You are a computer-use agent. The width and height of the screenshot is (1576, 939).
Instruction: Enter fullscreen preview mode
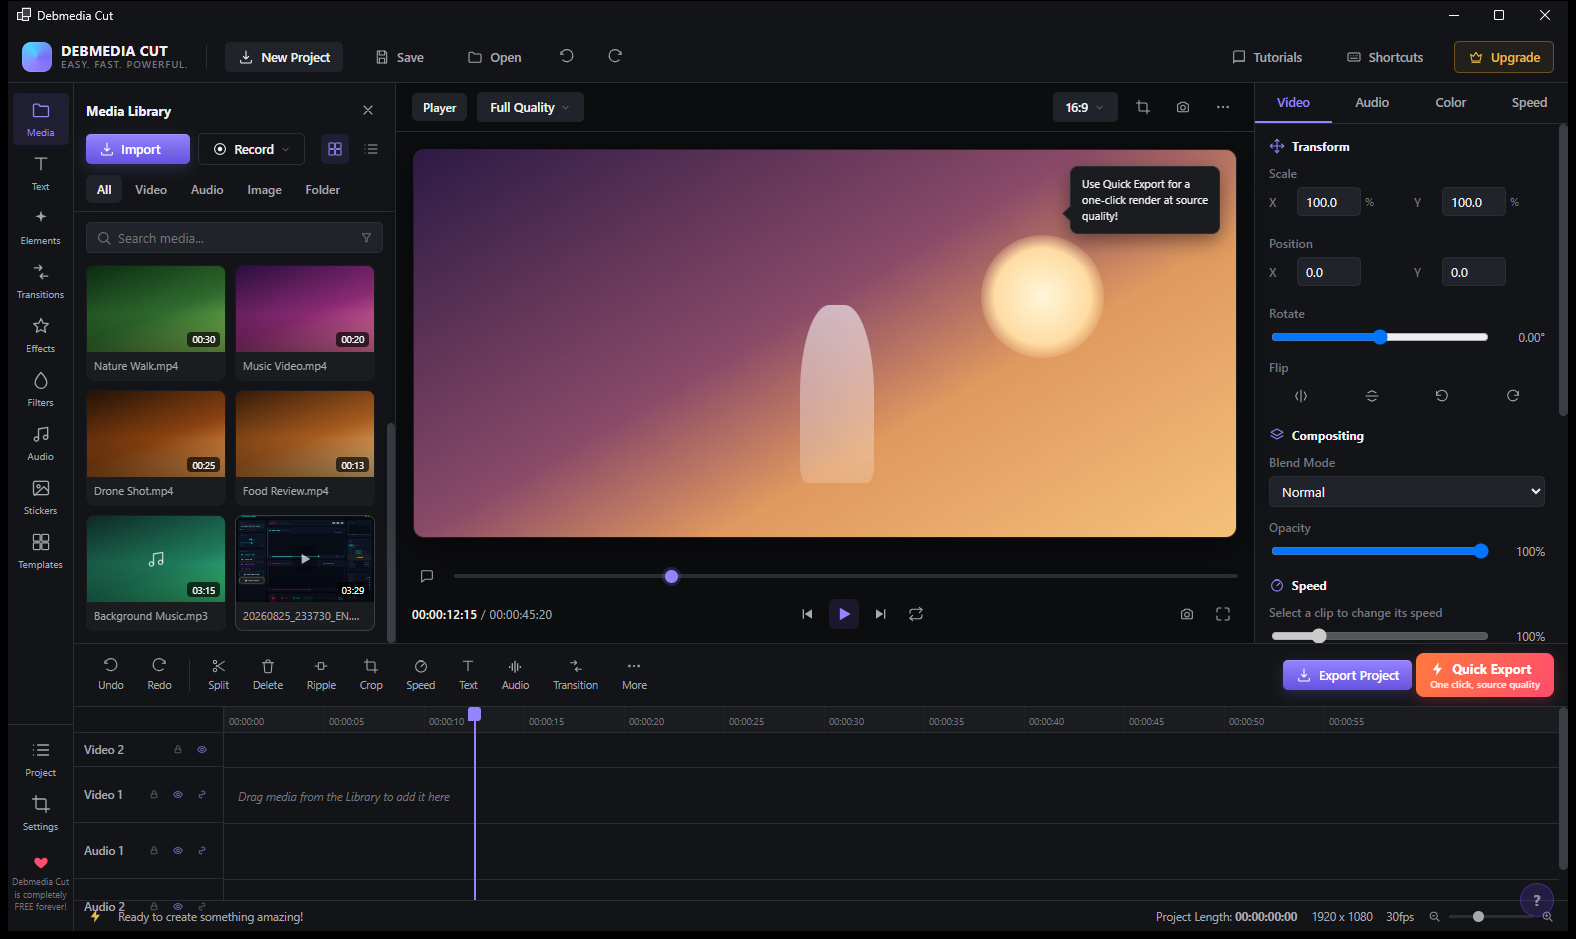coord(1223,614)
